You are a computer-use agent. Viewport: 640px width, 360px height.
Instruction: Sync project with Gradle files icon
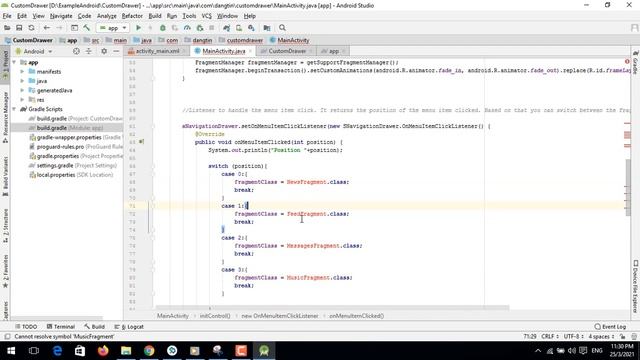227,28
